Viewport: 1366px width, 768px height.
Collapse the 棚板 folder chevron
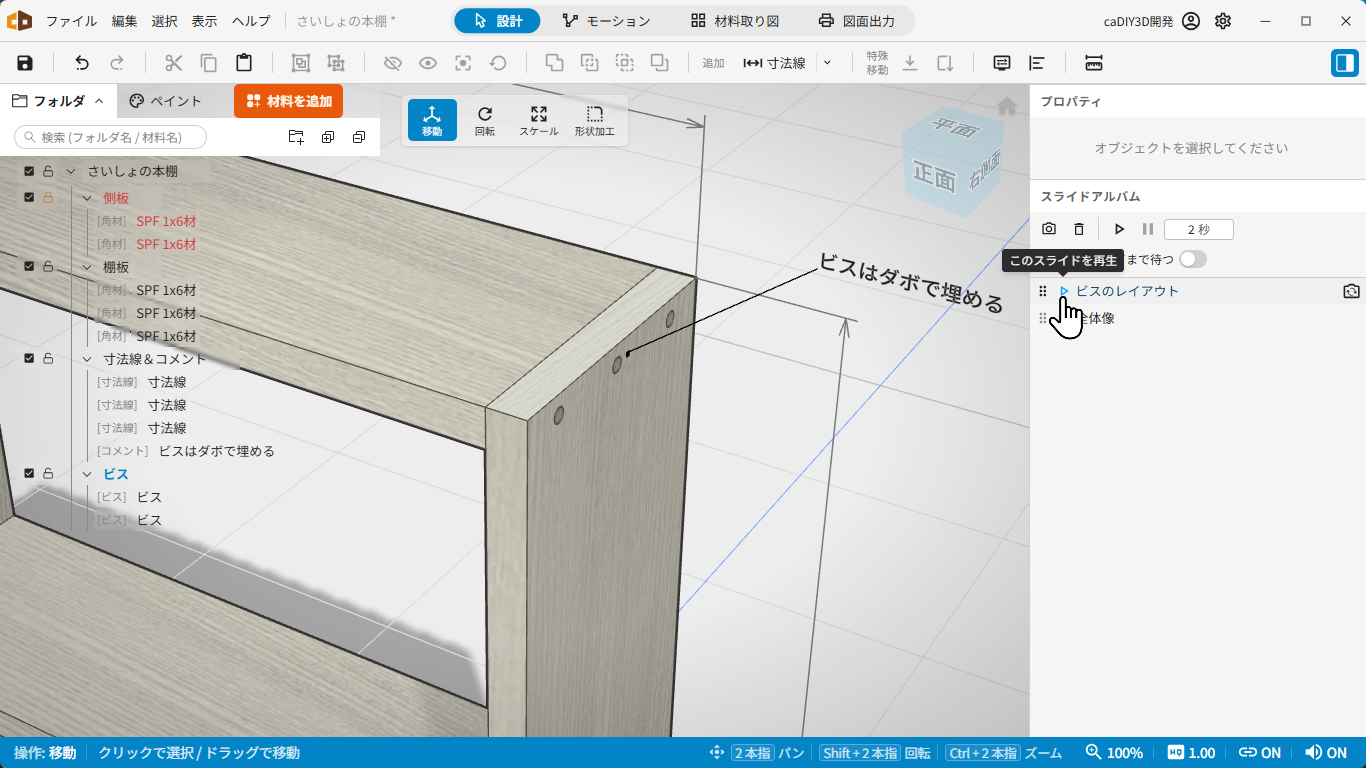[x=87, y=267]
